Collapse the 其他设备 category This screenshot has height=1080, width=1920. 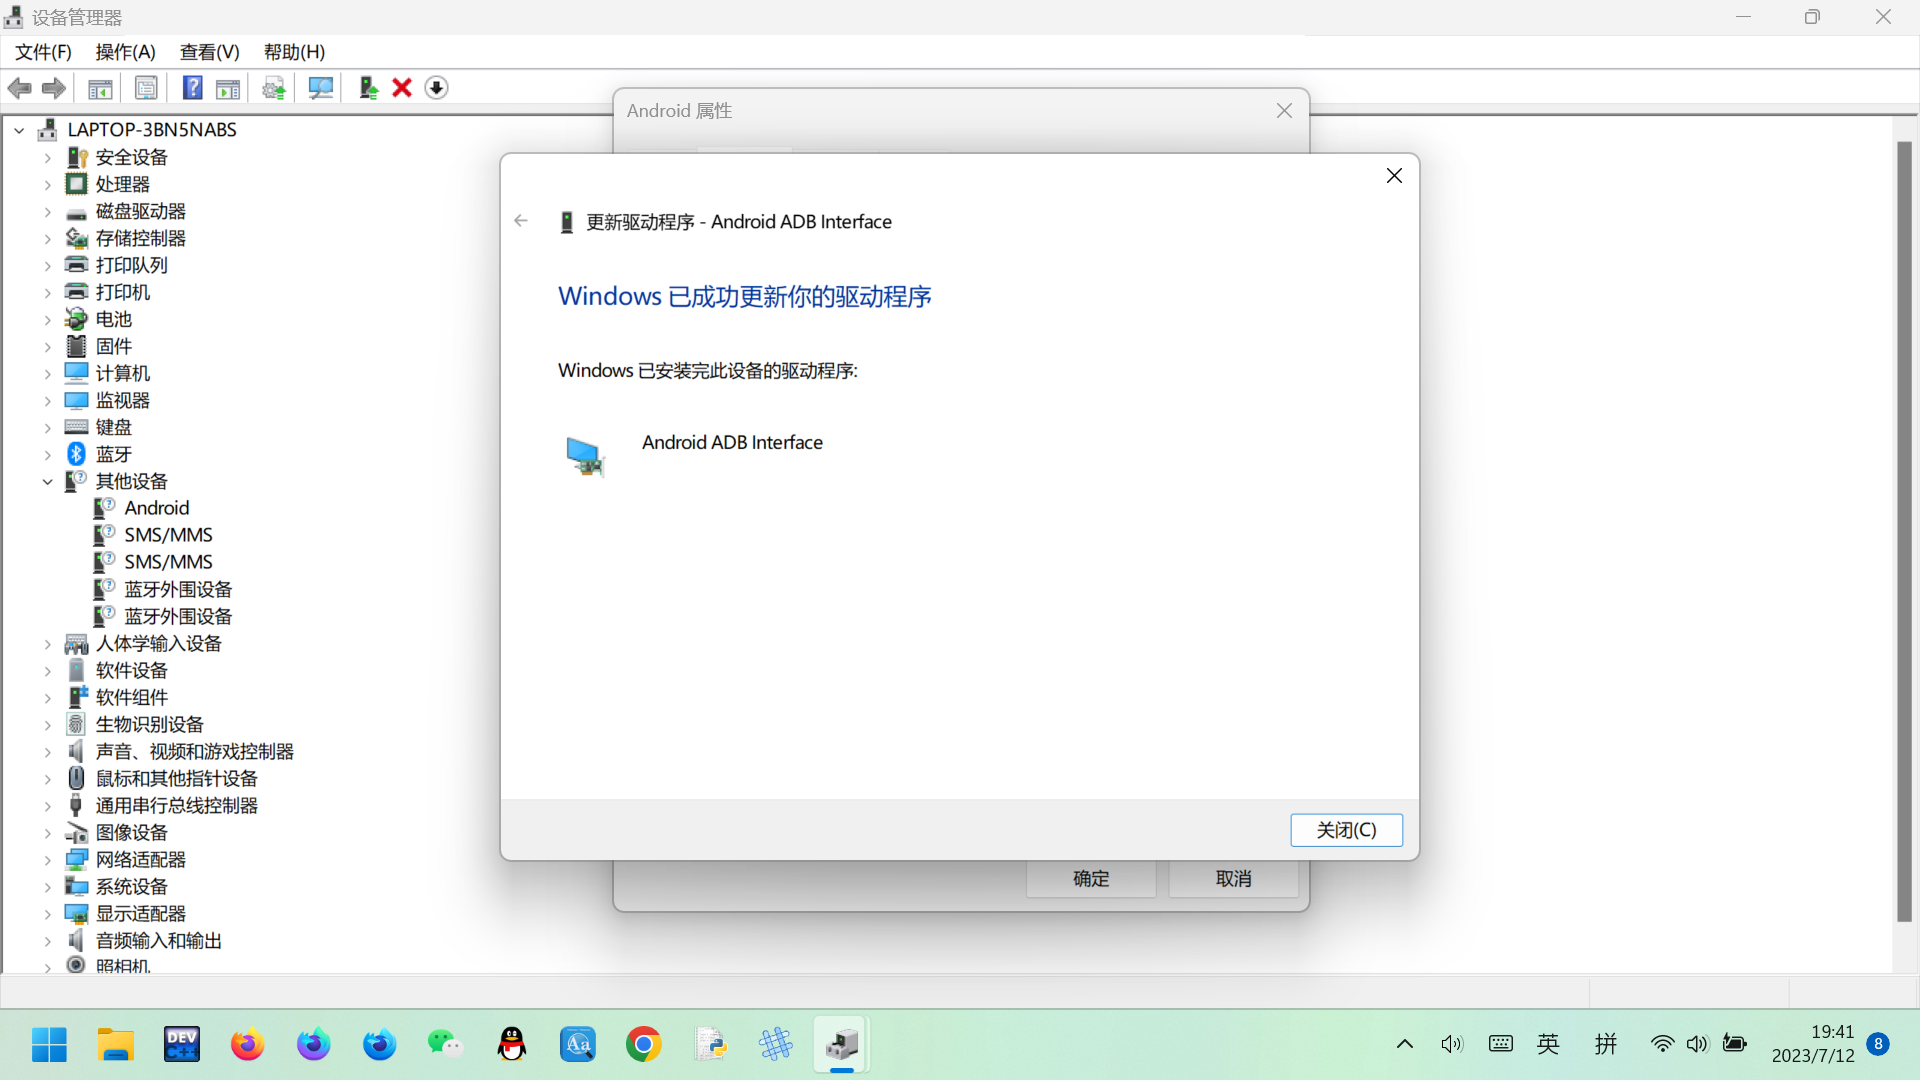coord(47,482)
